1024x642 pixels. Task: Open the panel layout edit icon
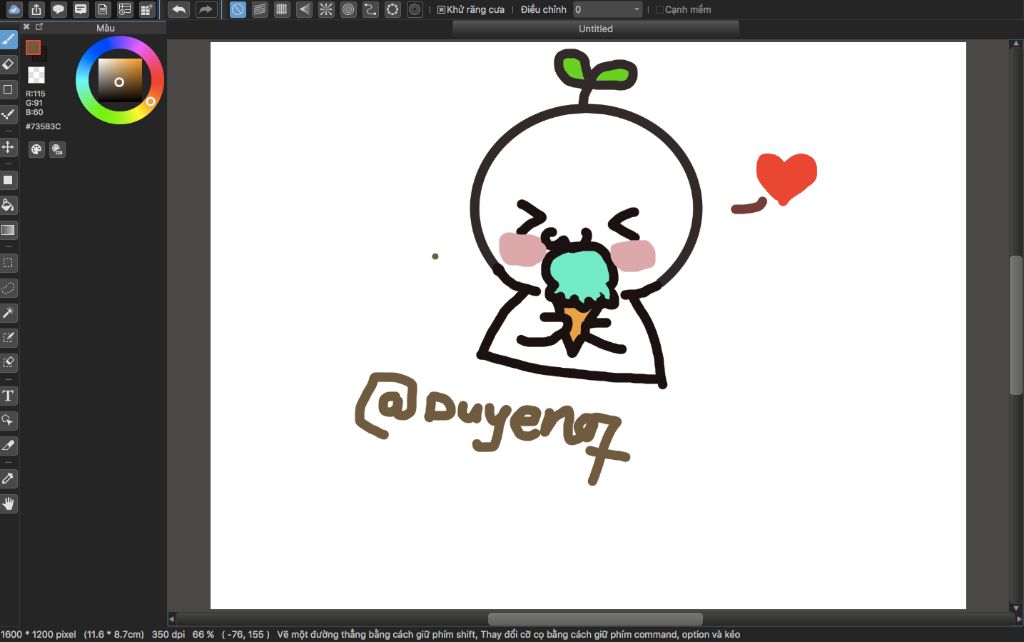(147, 9)
